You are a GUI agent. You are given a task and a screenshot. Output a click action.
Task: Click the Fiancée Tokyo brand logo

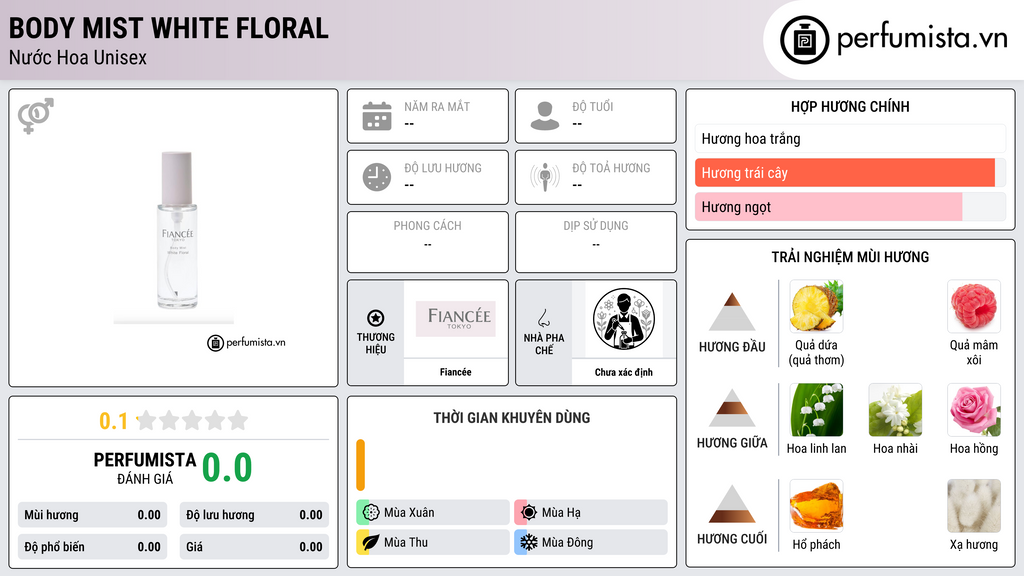pos(456,319)
